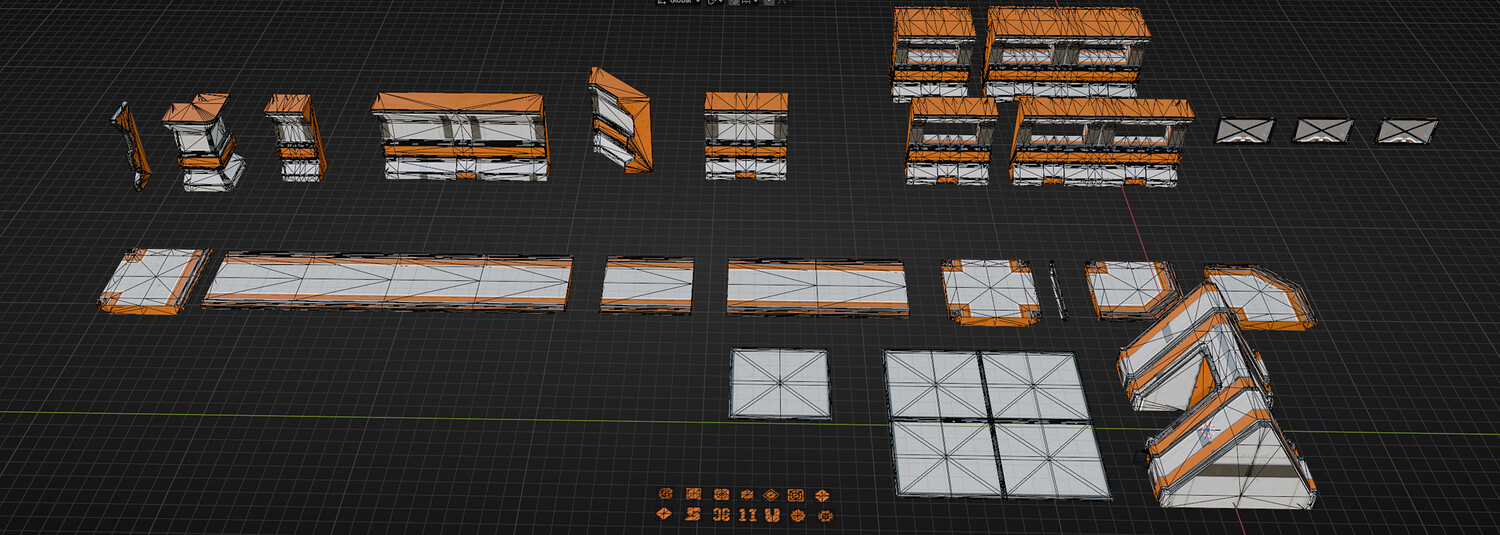The height and width of the screenshot is (535, 1500).
Task: Select the two-story wide window module
Action: [x=1066, y=52]
